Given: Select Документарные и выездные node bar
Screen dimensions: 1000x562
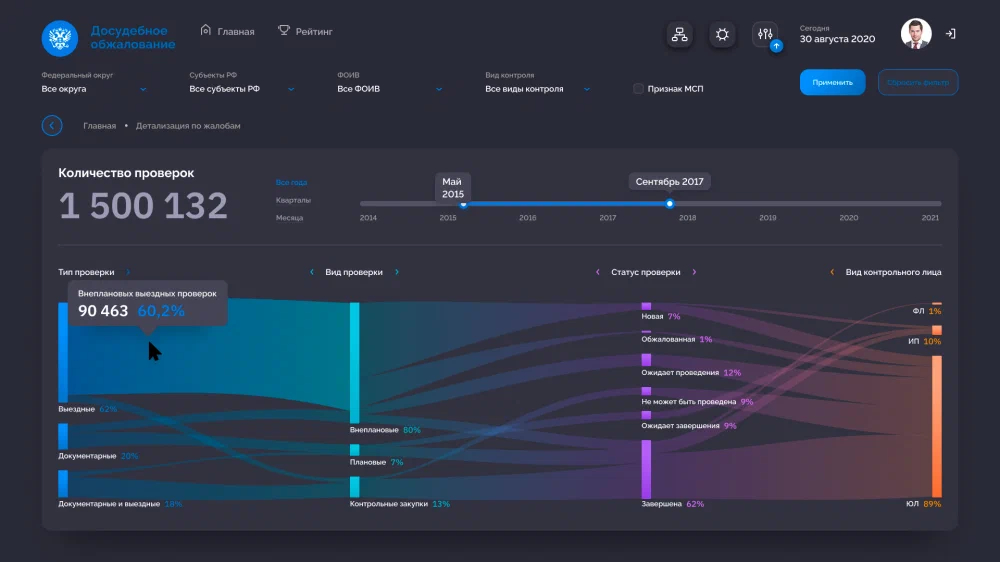Looking at the screenshot, I should (63, 484).
